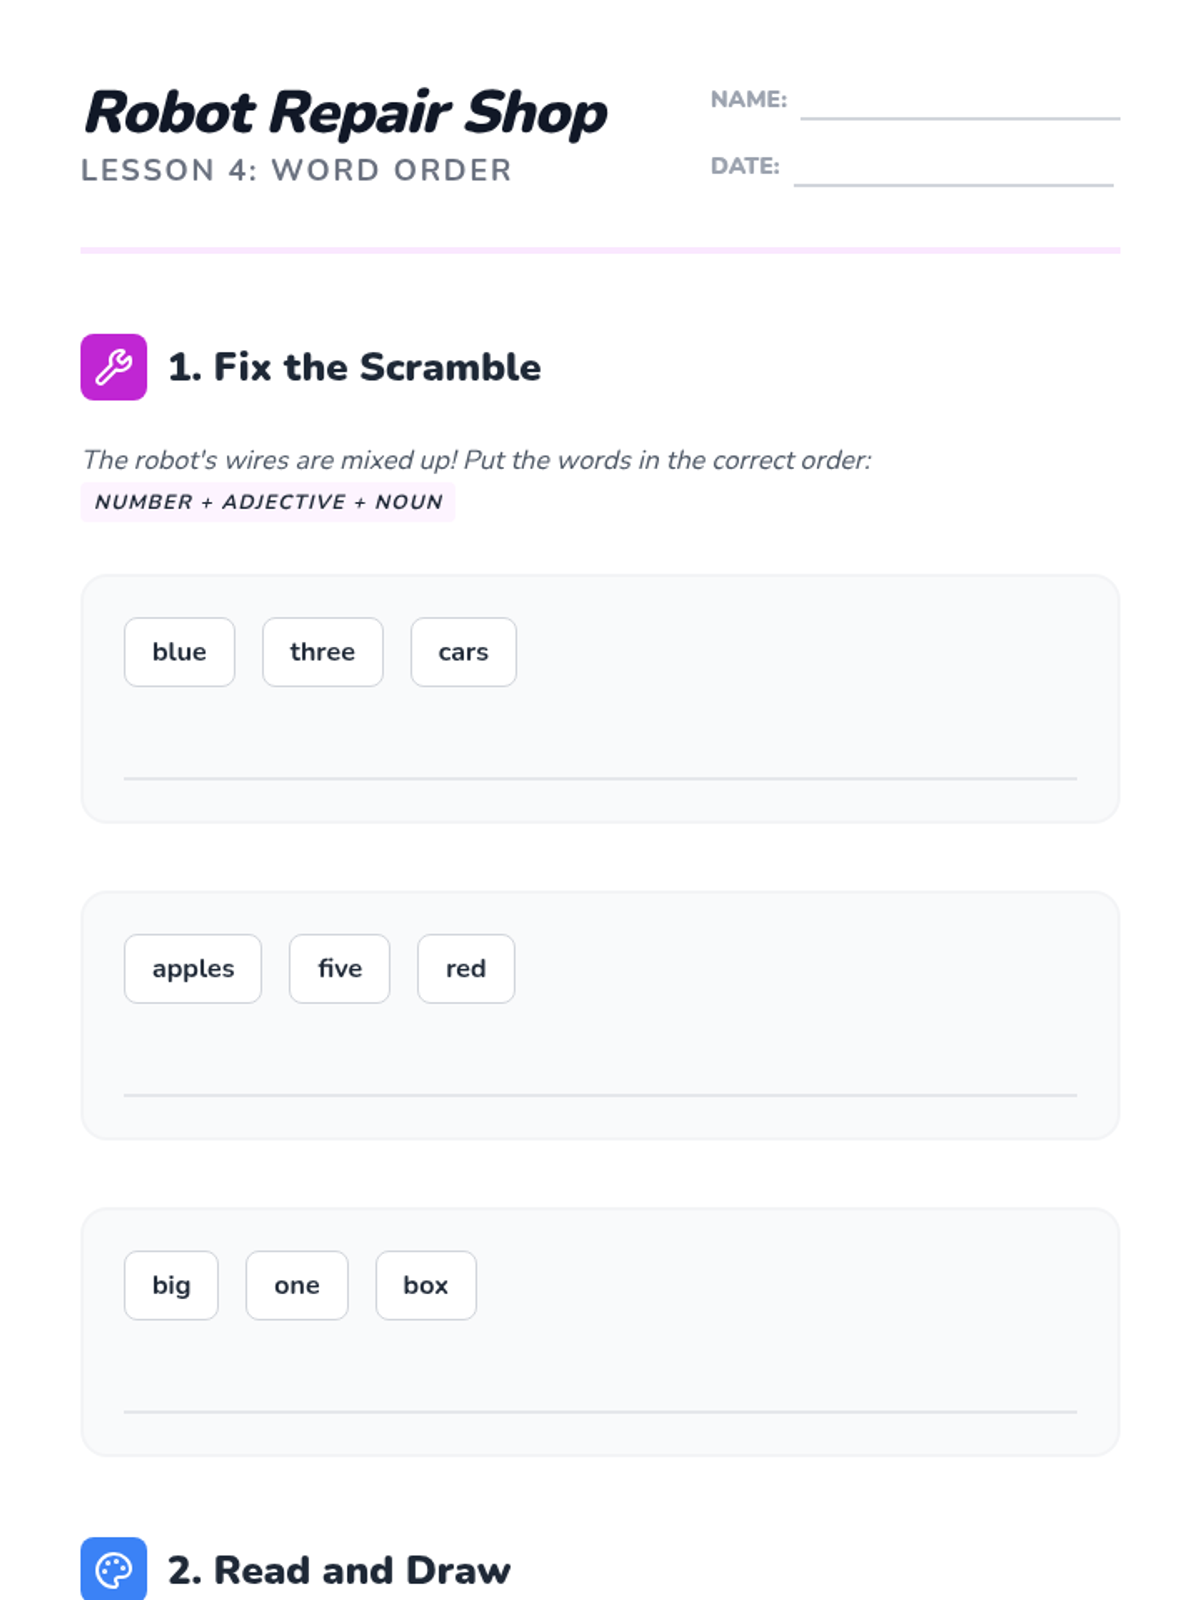Click the blue palette icon
This screenshot has height=1600, width=1200.
click(113, 1568)
